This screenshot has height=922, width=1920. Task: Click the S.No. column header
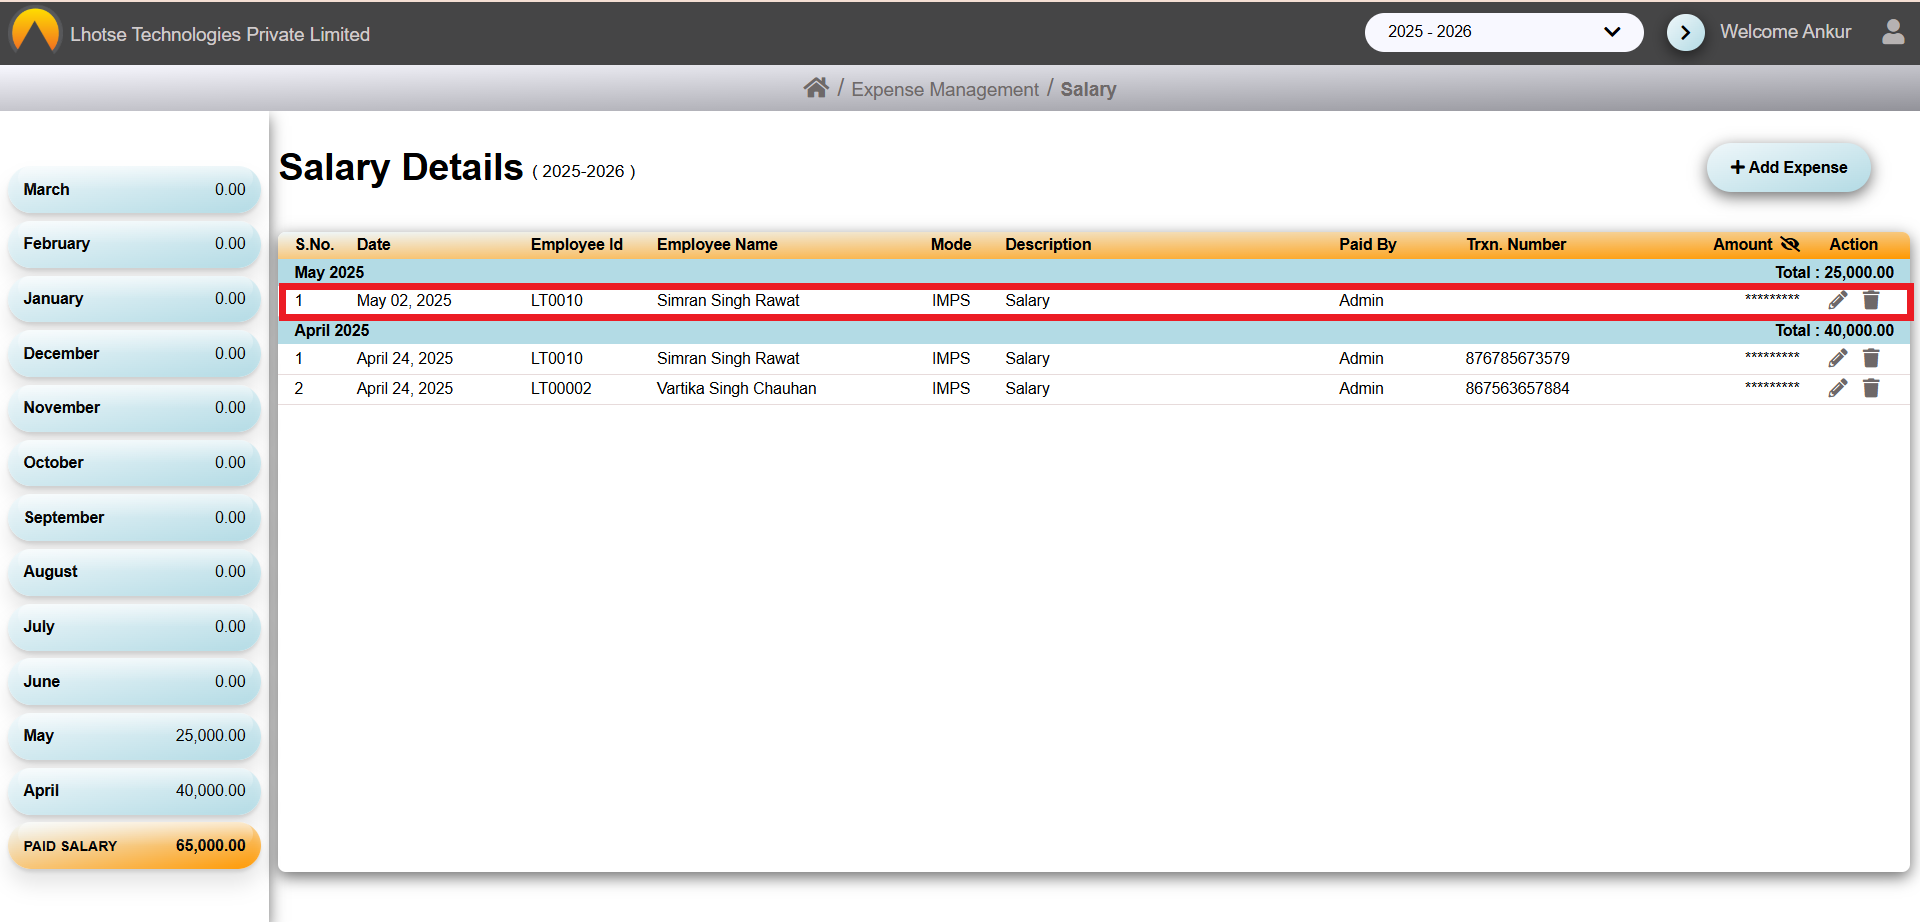pyautogui.click(x=314, y=244)
